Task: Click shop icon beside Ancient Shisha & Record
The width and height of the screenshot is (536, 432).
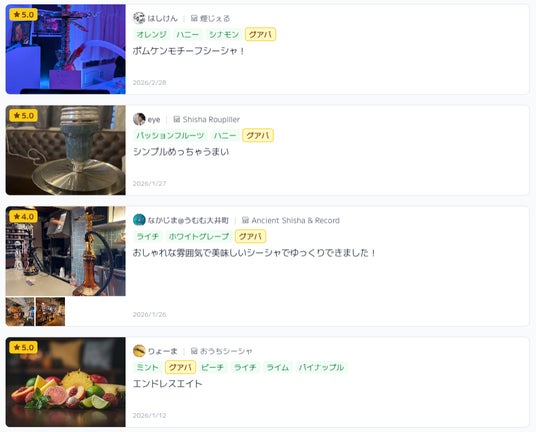Action: pyautogui.click(x=245, y=220)
